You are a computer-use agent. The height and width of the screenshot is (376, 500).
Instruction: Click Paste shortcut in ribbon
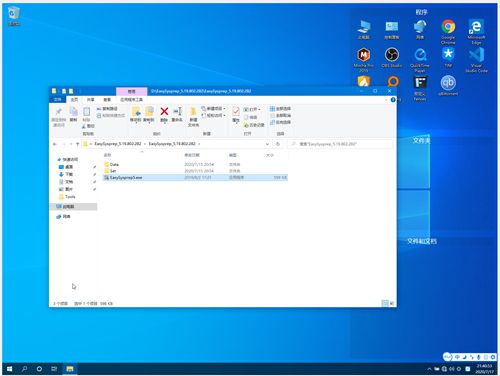click(x=111, y=115)
